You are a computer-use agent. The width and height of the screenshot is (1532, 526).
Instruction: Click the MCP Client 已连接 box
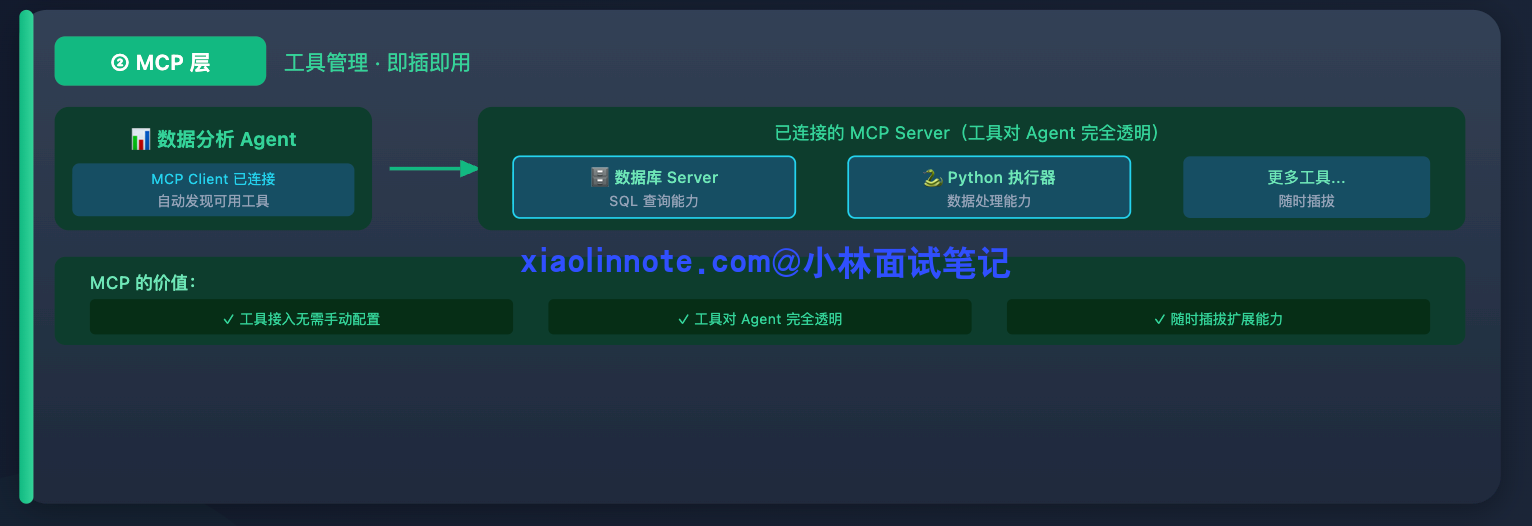213,190
